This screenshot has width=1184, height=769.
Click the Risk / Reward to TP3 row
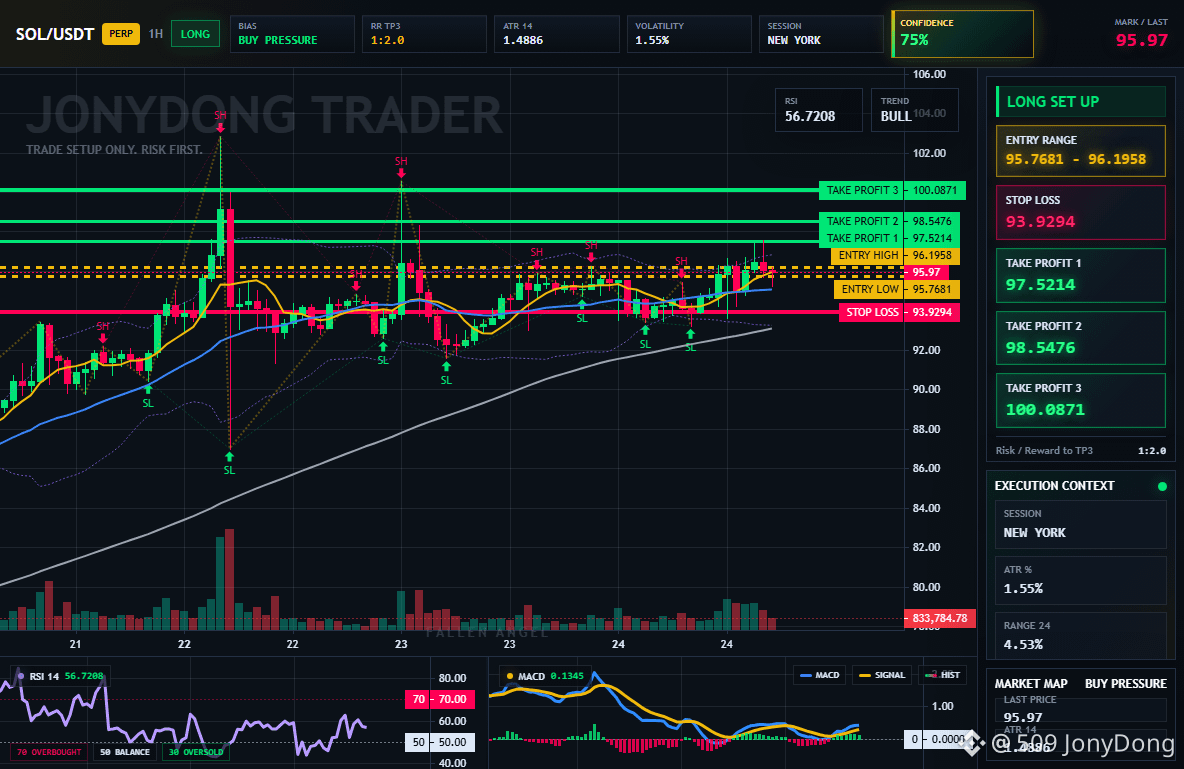pos(1081,450)
